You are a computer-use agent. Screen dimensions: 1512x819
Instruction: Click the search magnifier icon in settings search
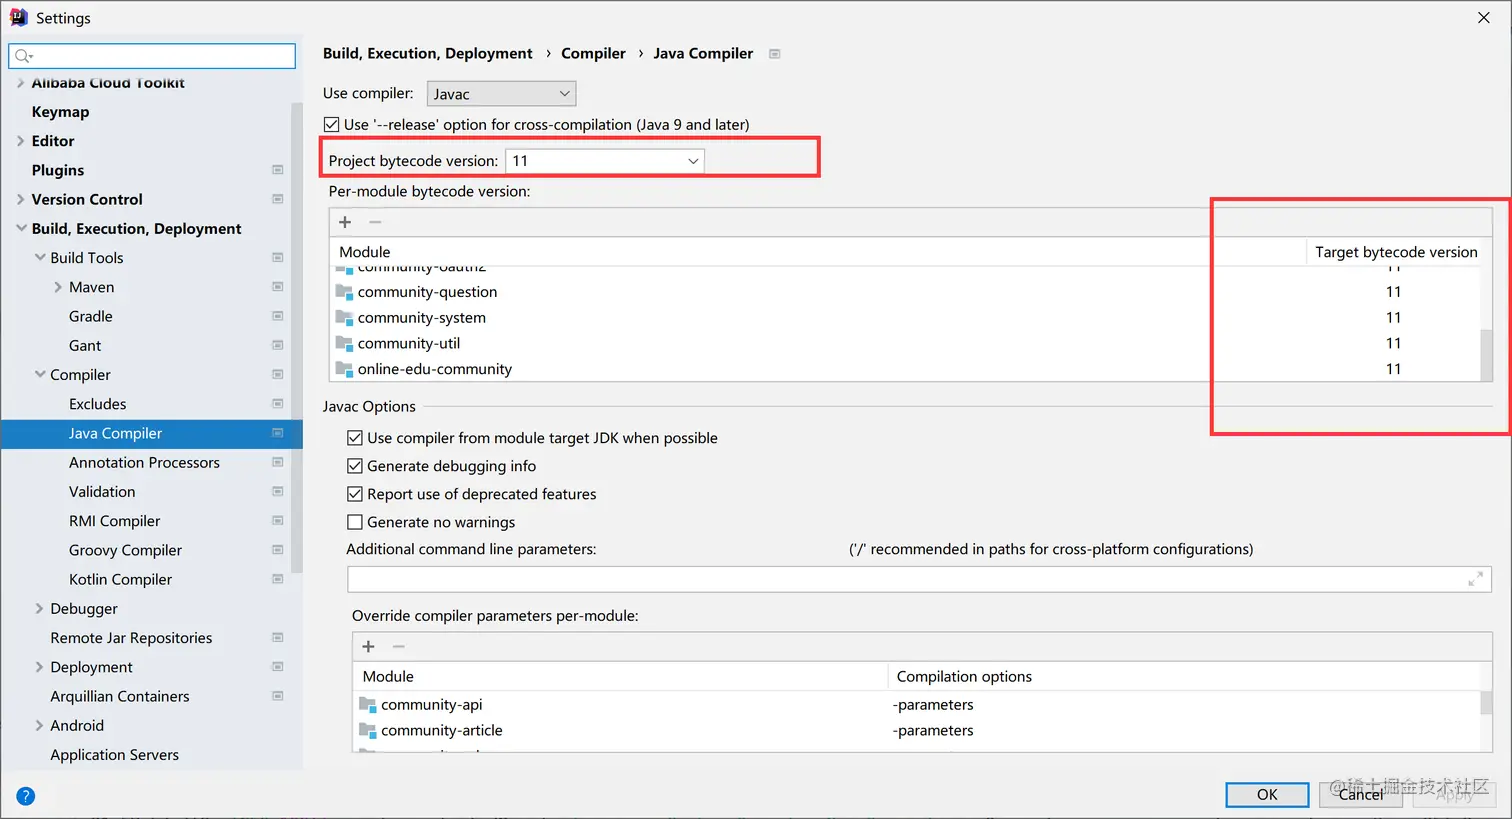click(23, 56)
